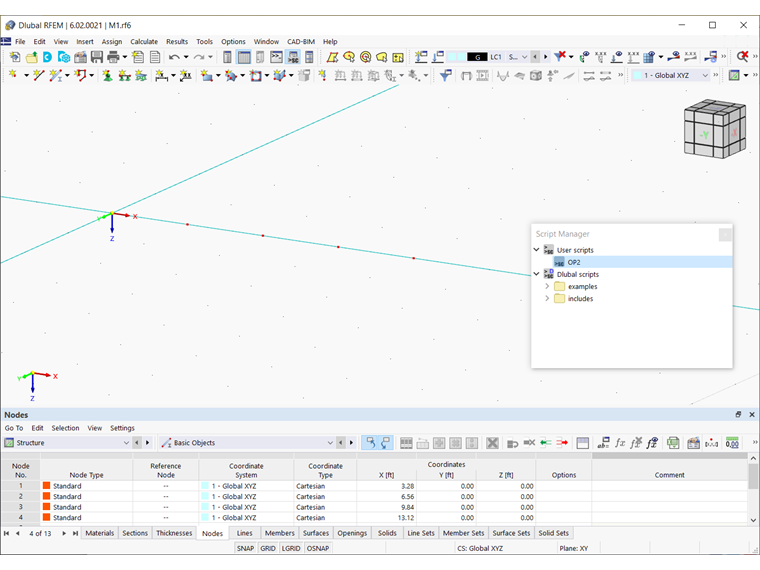Toggle OSNAP in the status bar

(x=318, y=548)
